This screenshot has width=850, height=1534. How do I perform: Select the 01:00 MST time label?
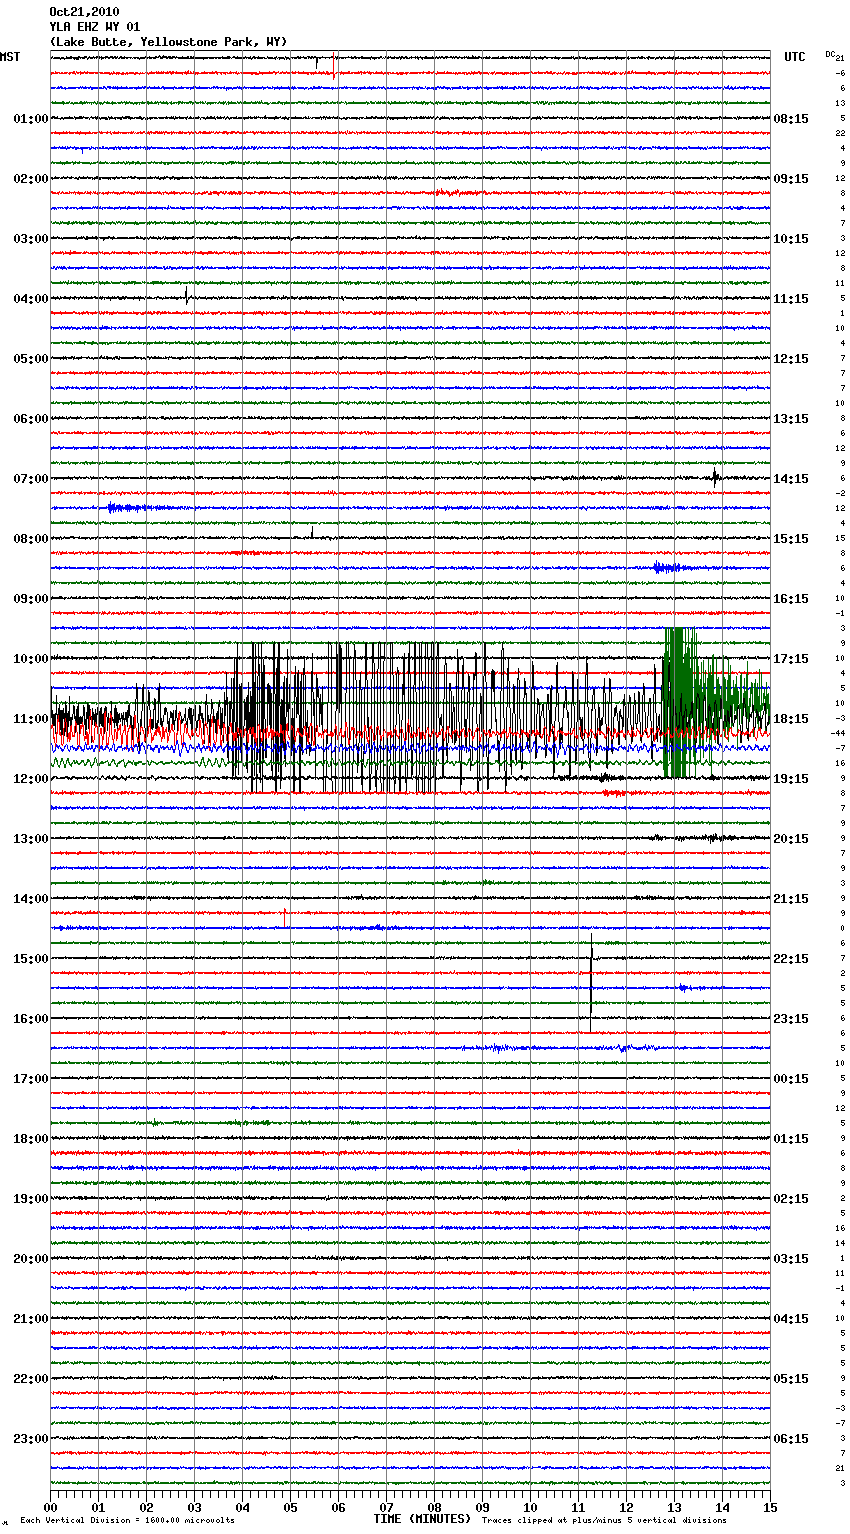pyautogui.click(x=31, y=119)
